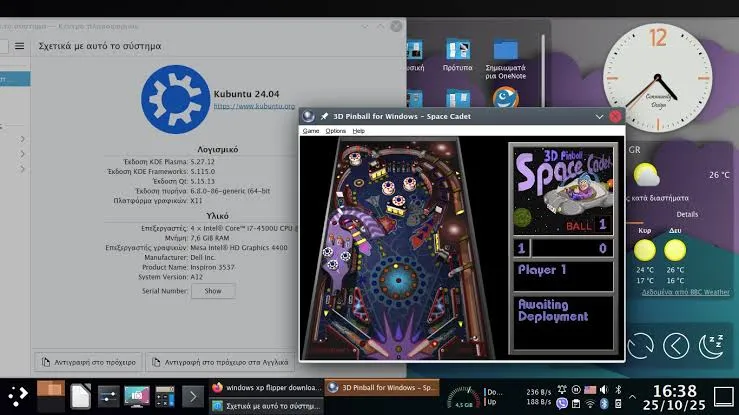Switch to the Firefox 'windows xp flipper' task
This screenshot has width=739, height=415.
click(x=266, y=388)
